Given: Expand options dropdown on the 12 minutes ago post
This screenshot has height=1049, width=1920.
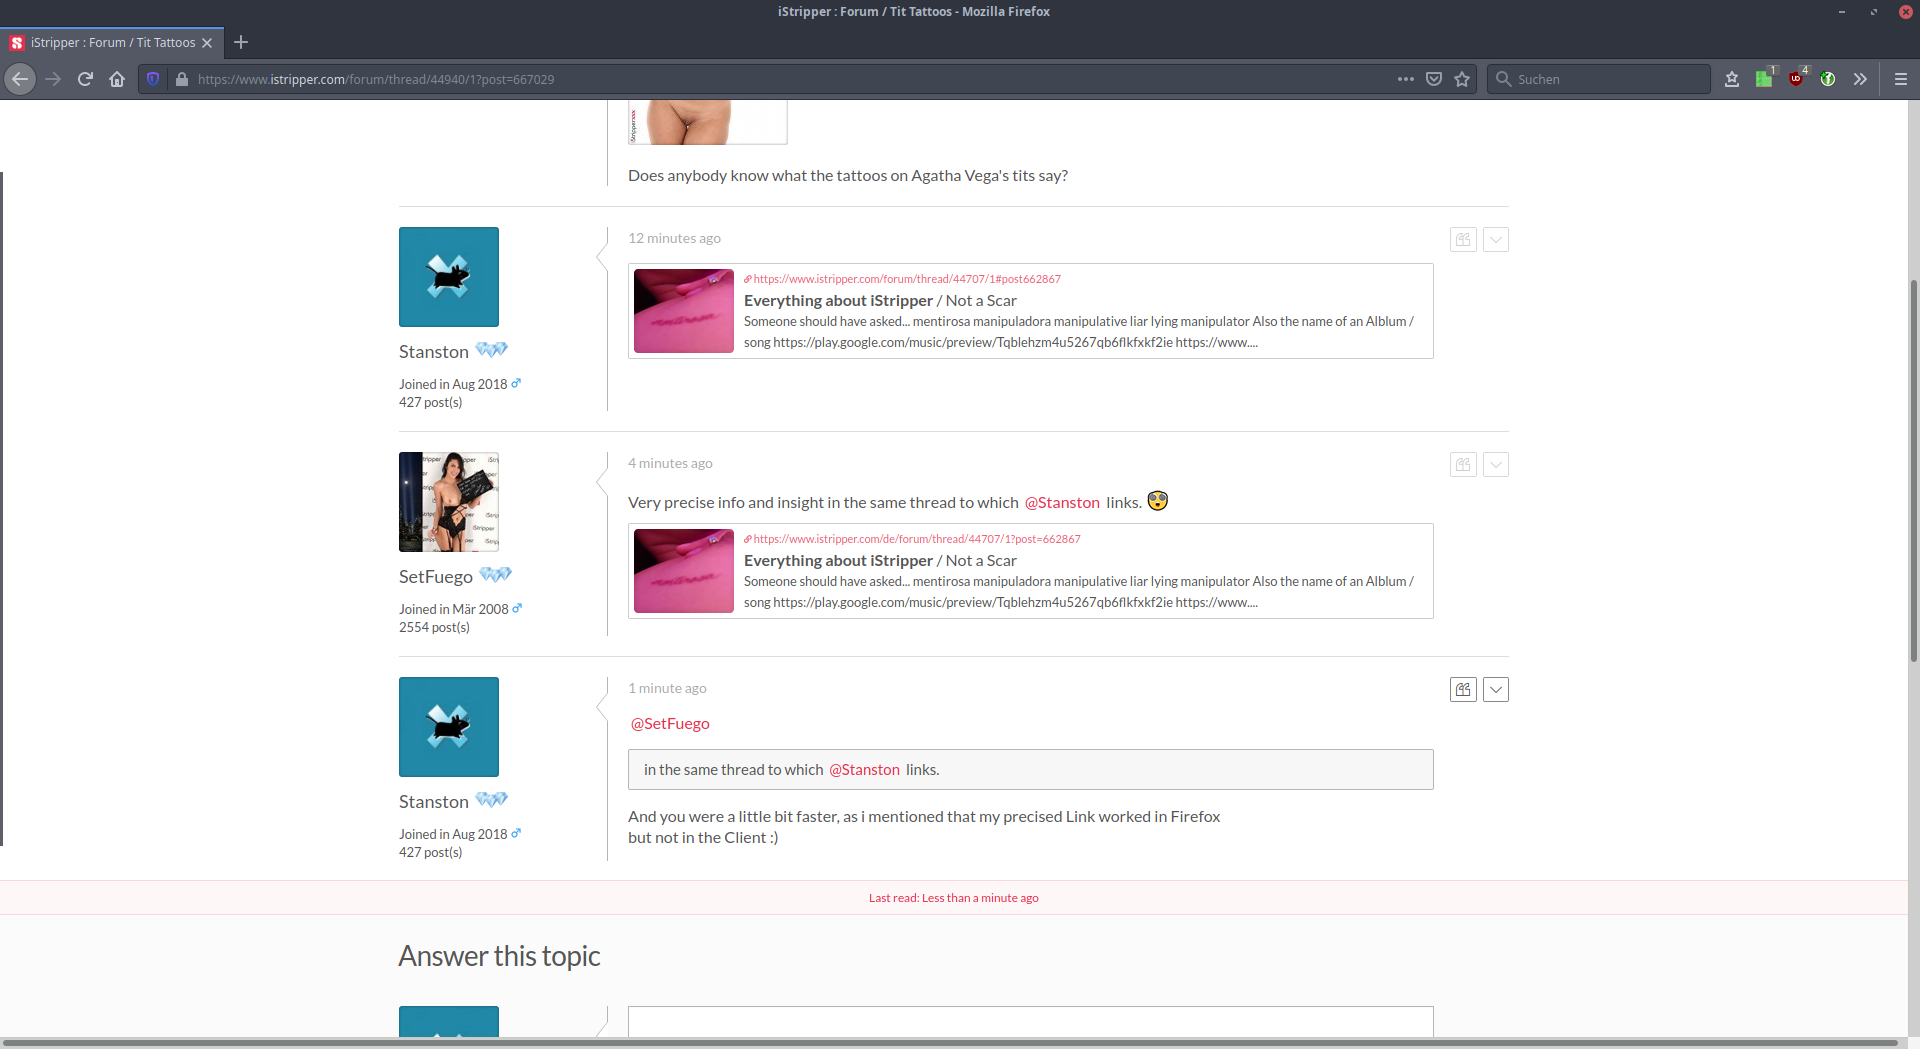Looking at the screenshot, I should 1496,240.
